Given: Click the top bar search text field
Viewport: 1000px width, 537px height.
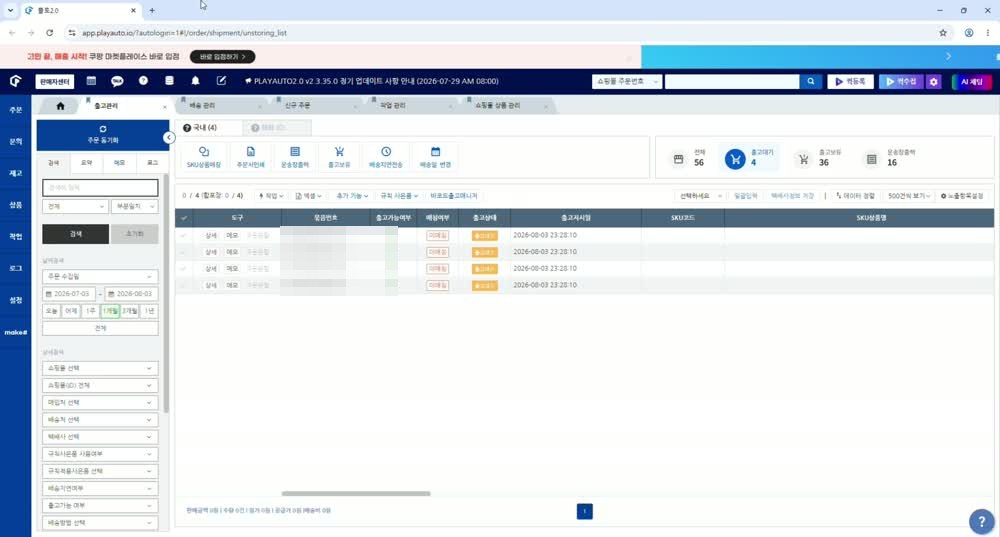Looking at the screenshot, I should [x=732, y=82].
